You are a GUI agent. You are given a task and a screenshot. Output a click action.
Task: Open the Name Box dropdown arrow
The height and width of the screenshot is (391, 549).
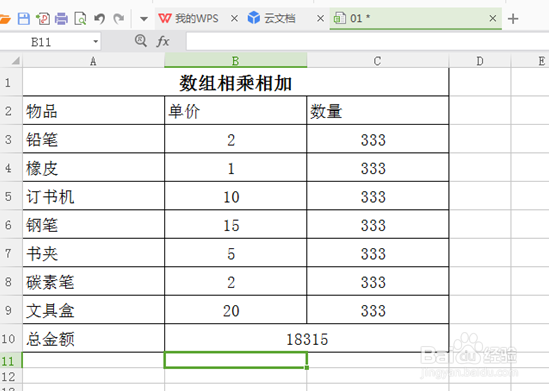coord(95,42)
